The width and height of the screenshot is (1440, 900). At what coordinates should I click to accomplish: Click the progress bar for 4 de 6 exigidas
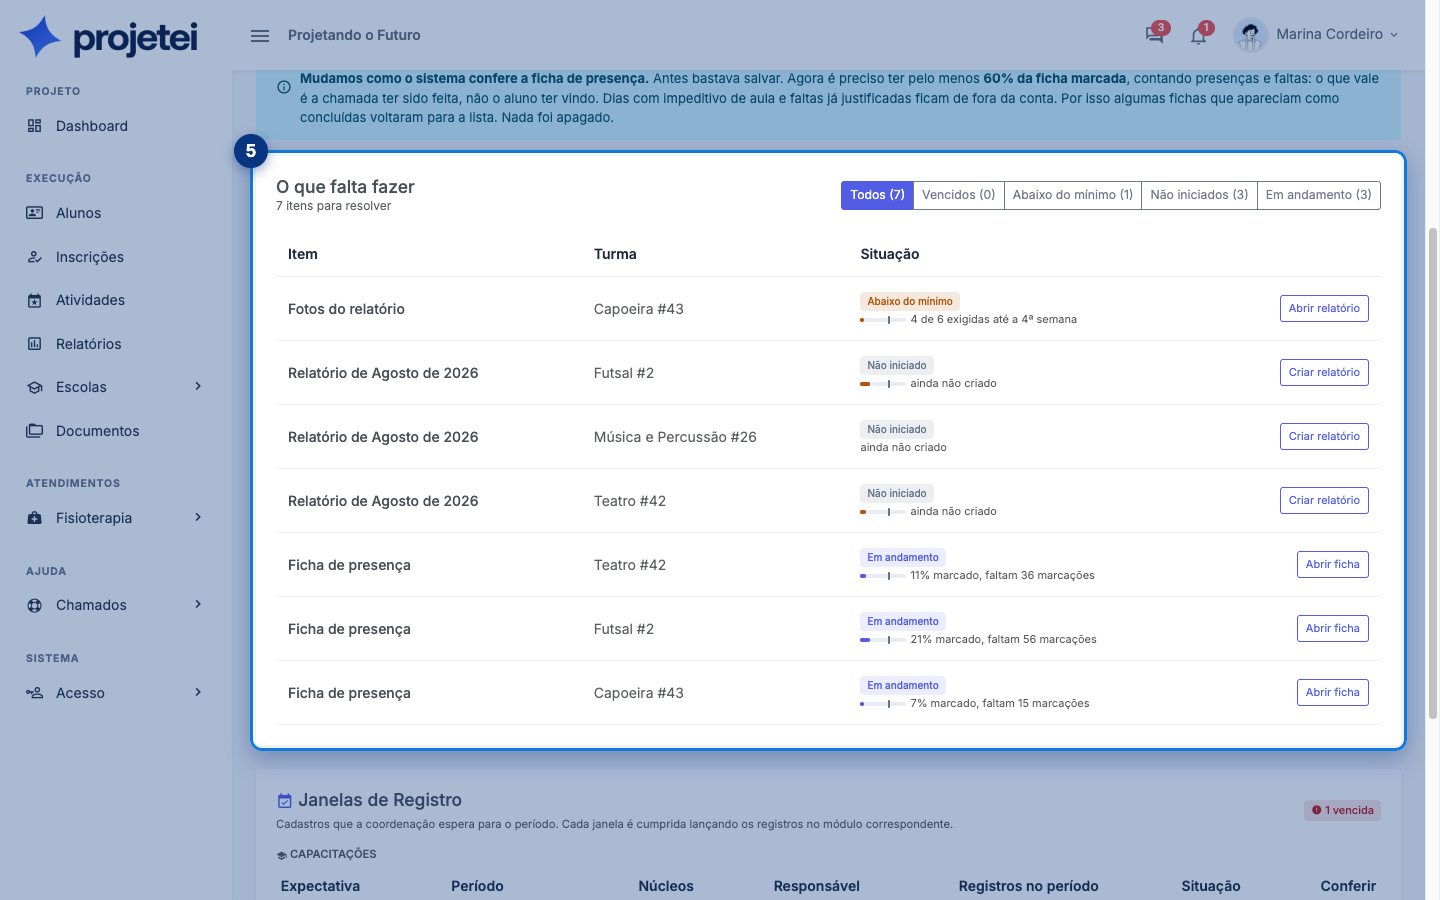tap(882, 320)
